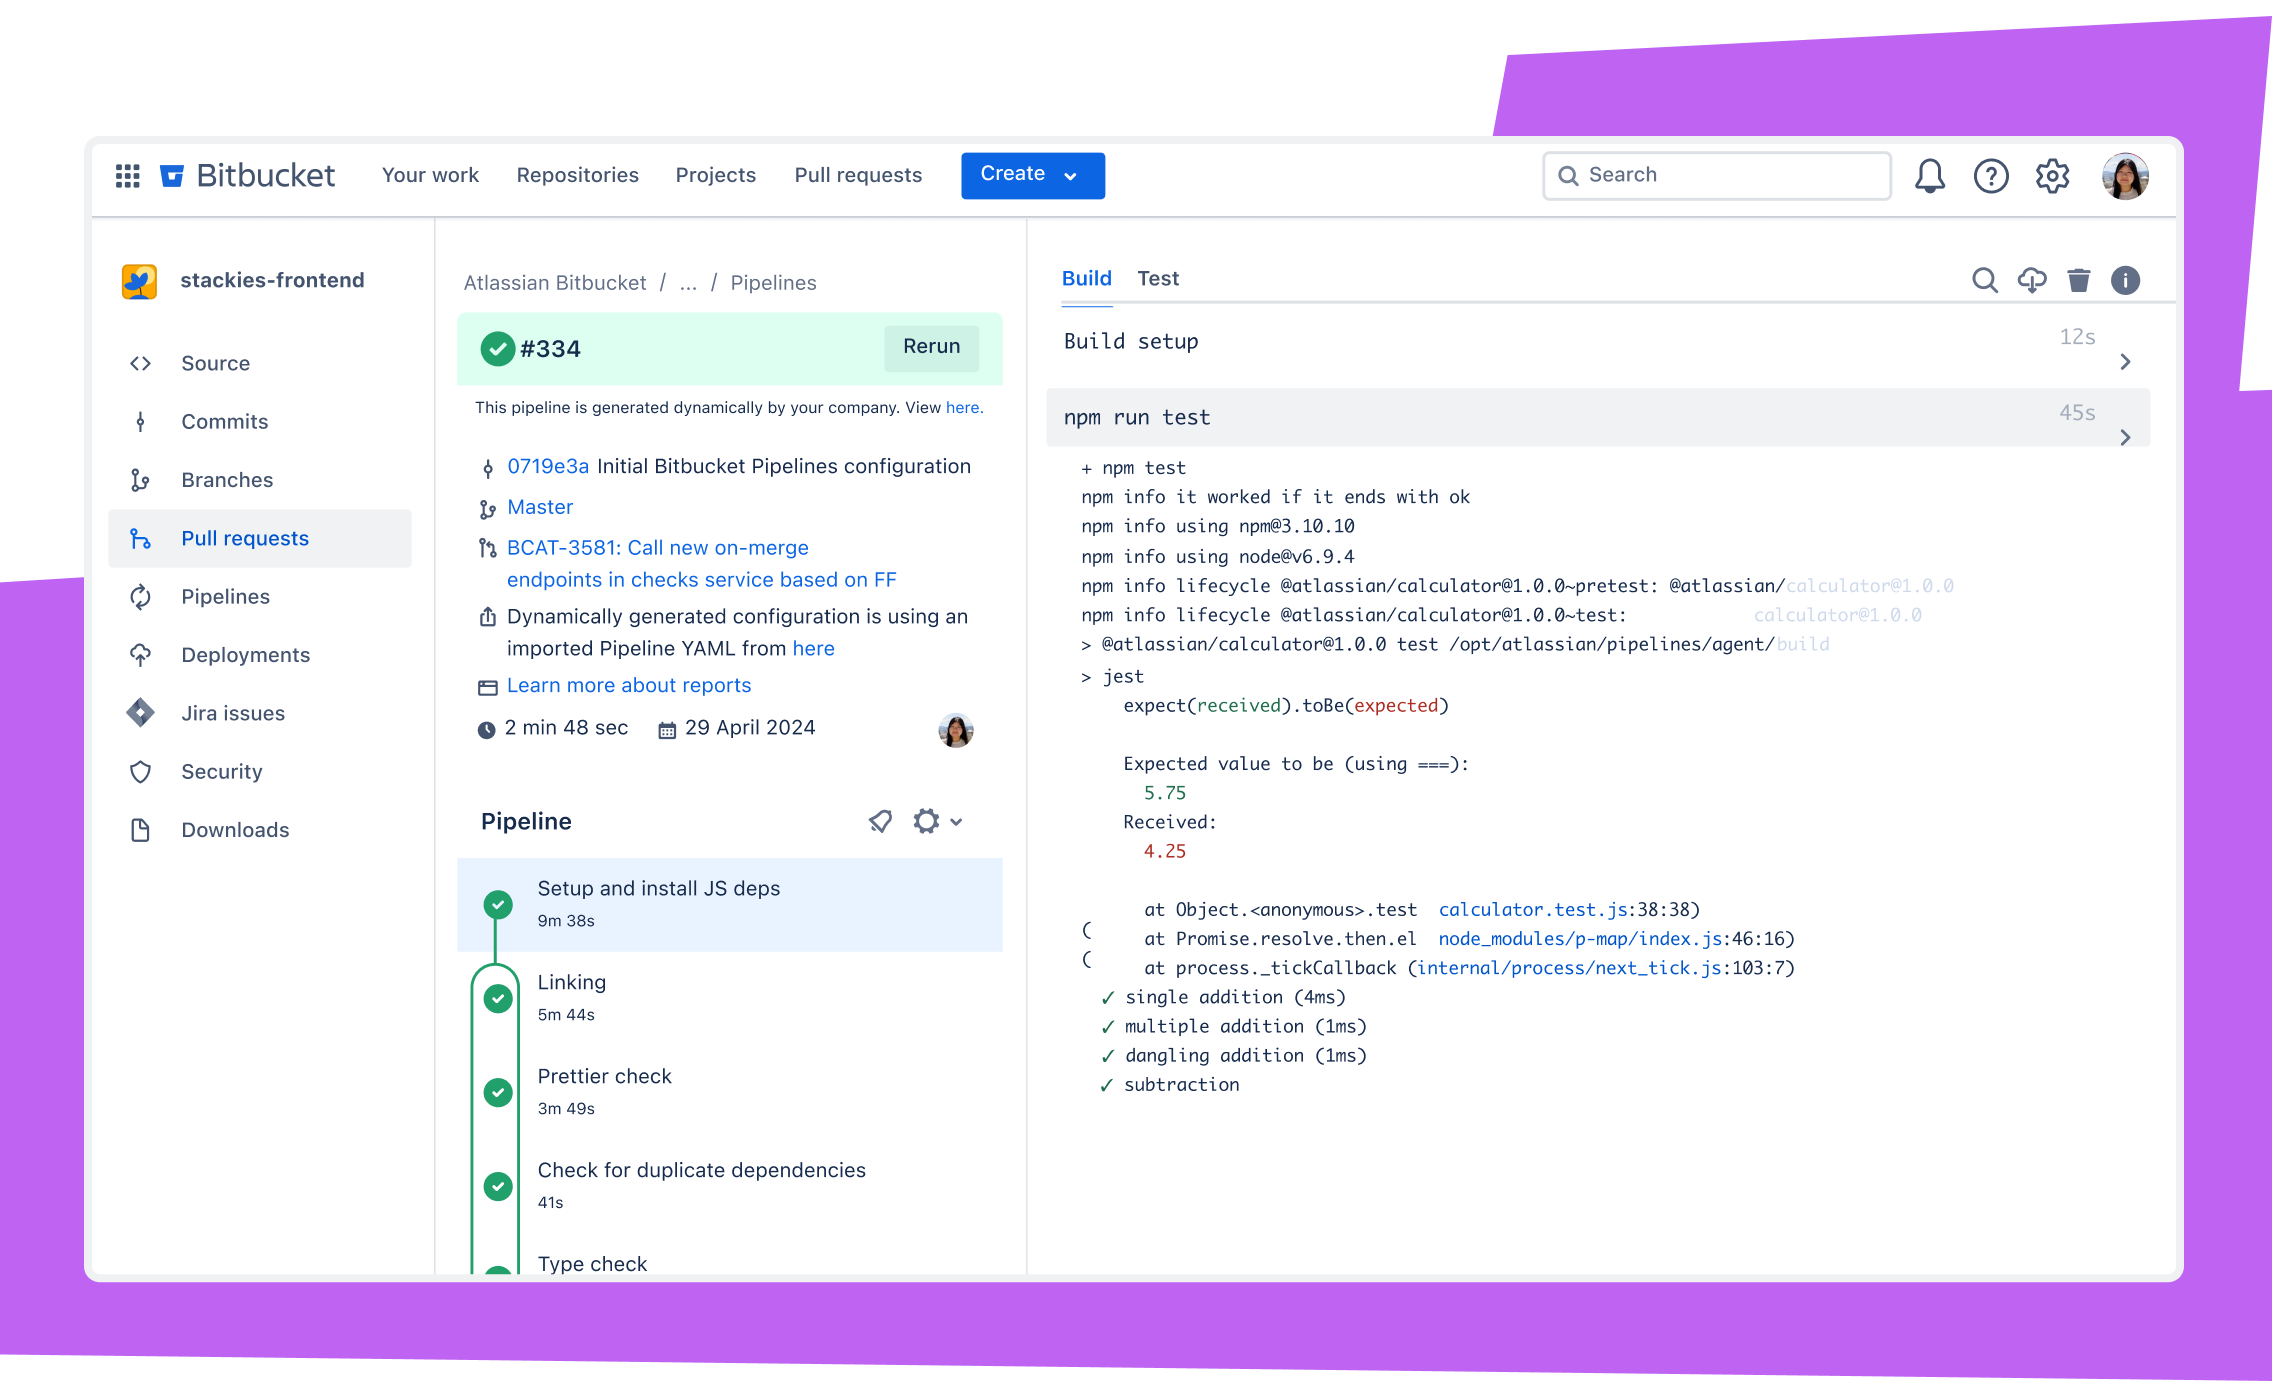Click the Search input field

pos(1717,174)
